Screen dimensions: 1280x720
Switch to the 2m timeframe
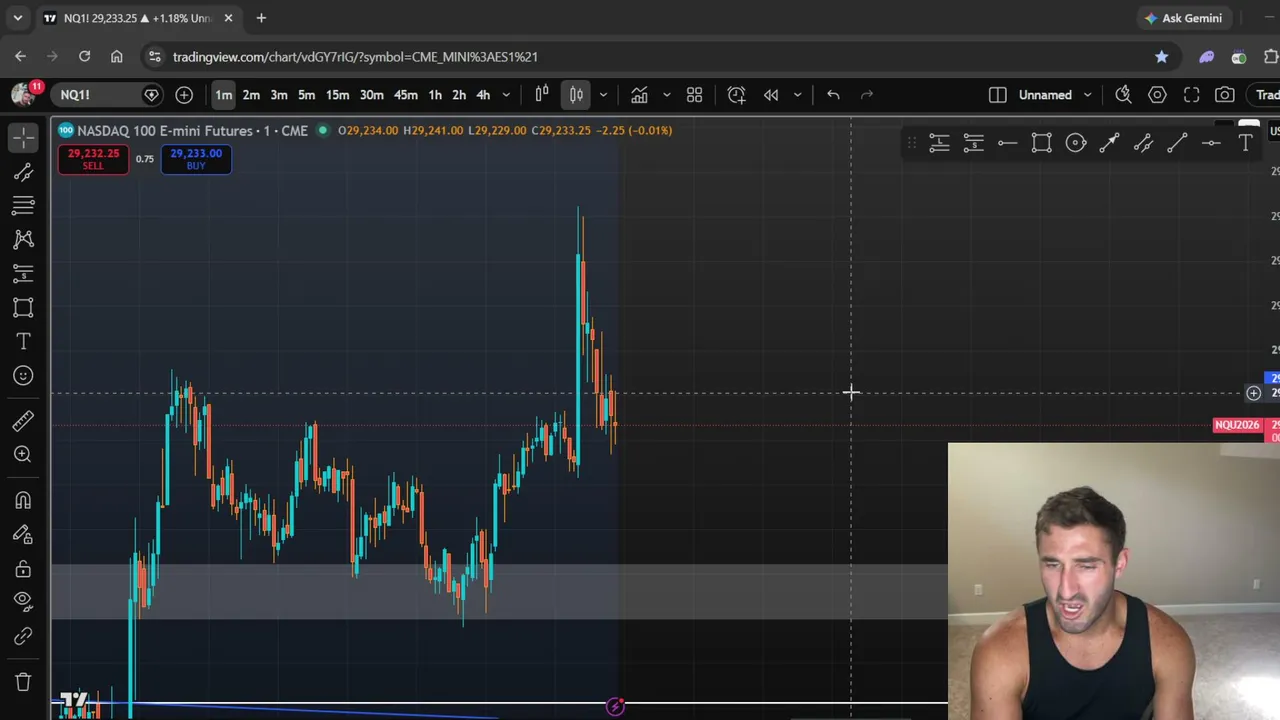tap(251, 95)
